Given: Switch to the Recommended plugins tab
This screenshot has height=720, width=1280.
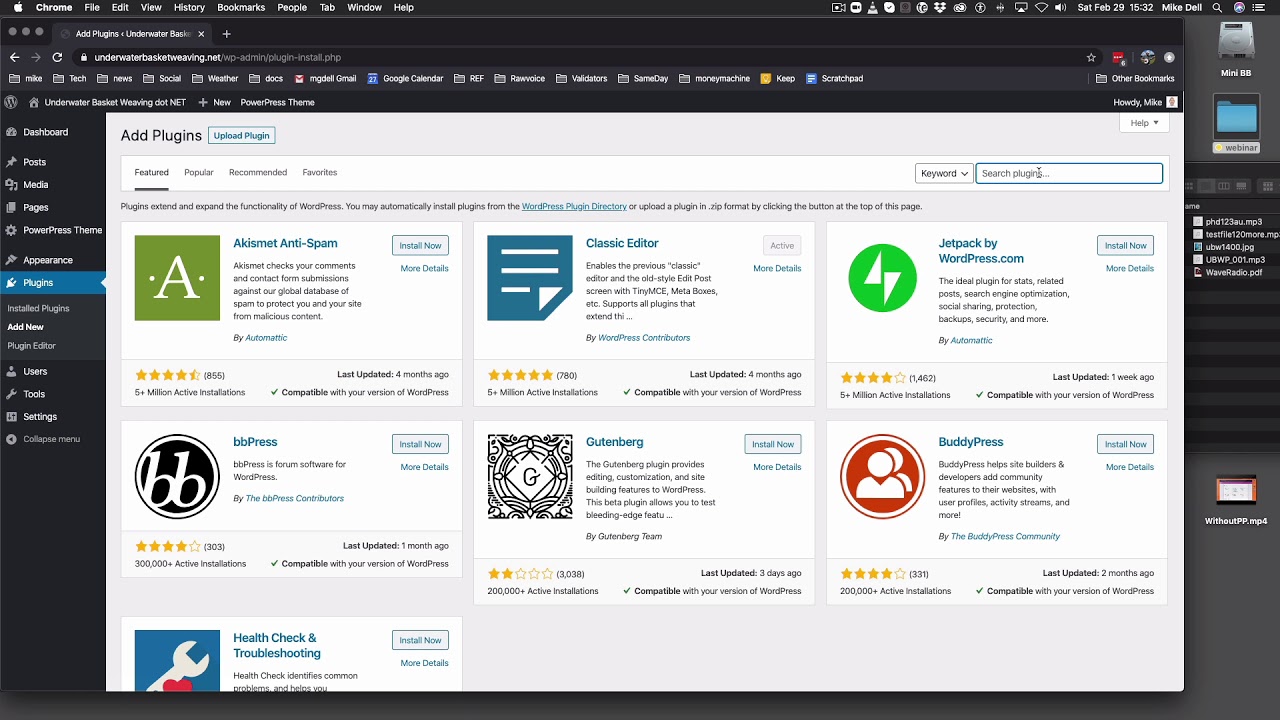Looking at the screenshot, I should (x=258, y=172).
